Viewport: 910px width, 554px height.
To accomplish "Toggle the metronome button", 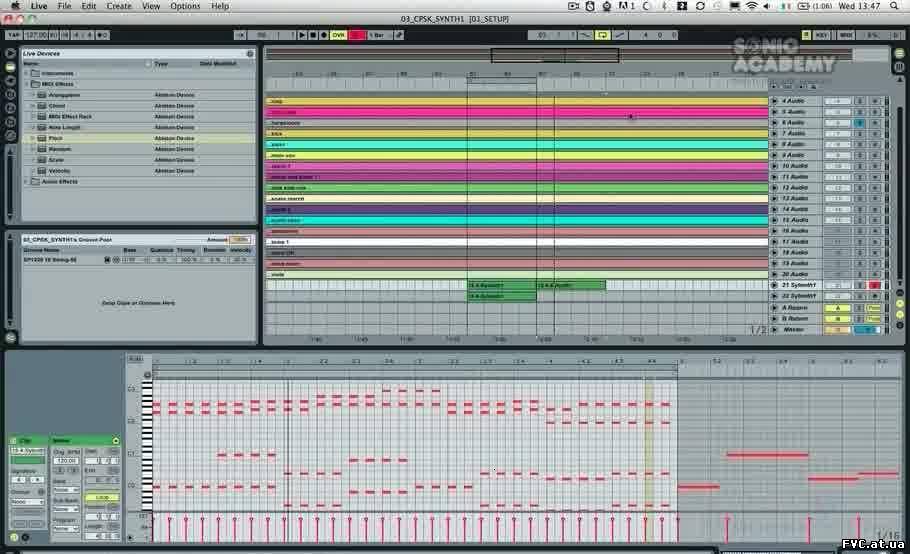I will coord(102,35).
